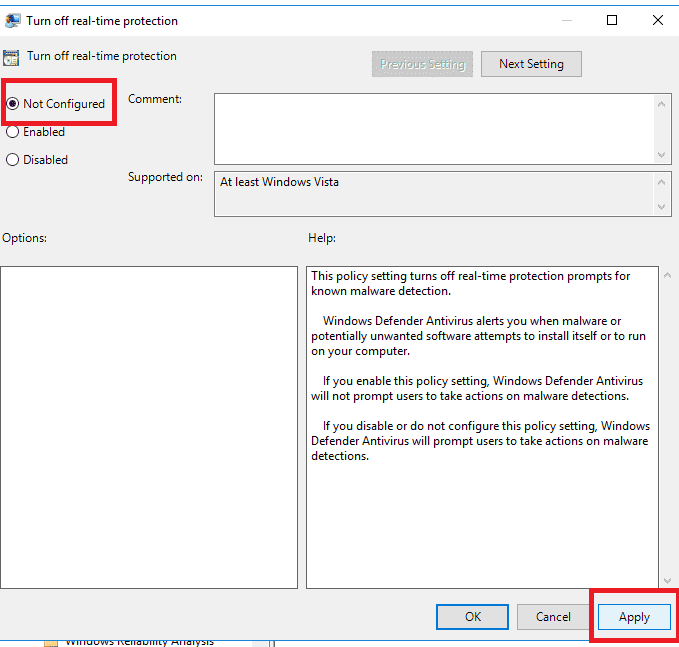Maximize the policy dialog window
Image resolution: width=679 pixels, height=647 pixels.
[x=612, y=20]
